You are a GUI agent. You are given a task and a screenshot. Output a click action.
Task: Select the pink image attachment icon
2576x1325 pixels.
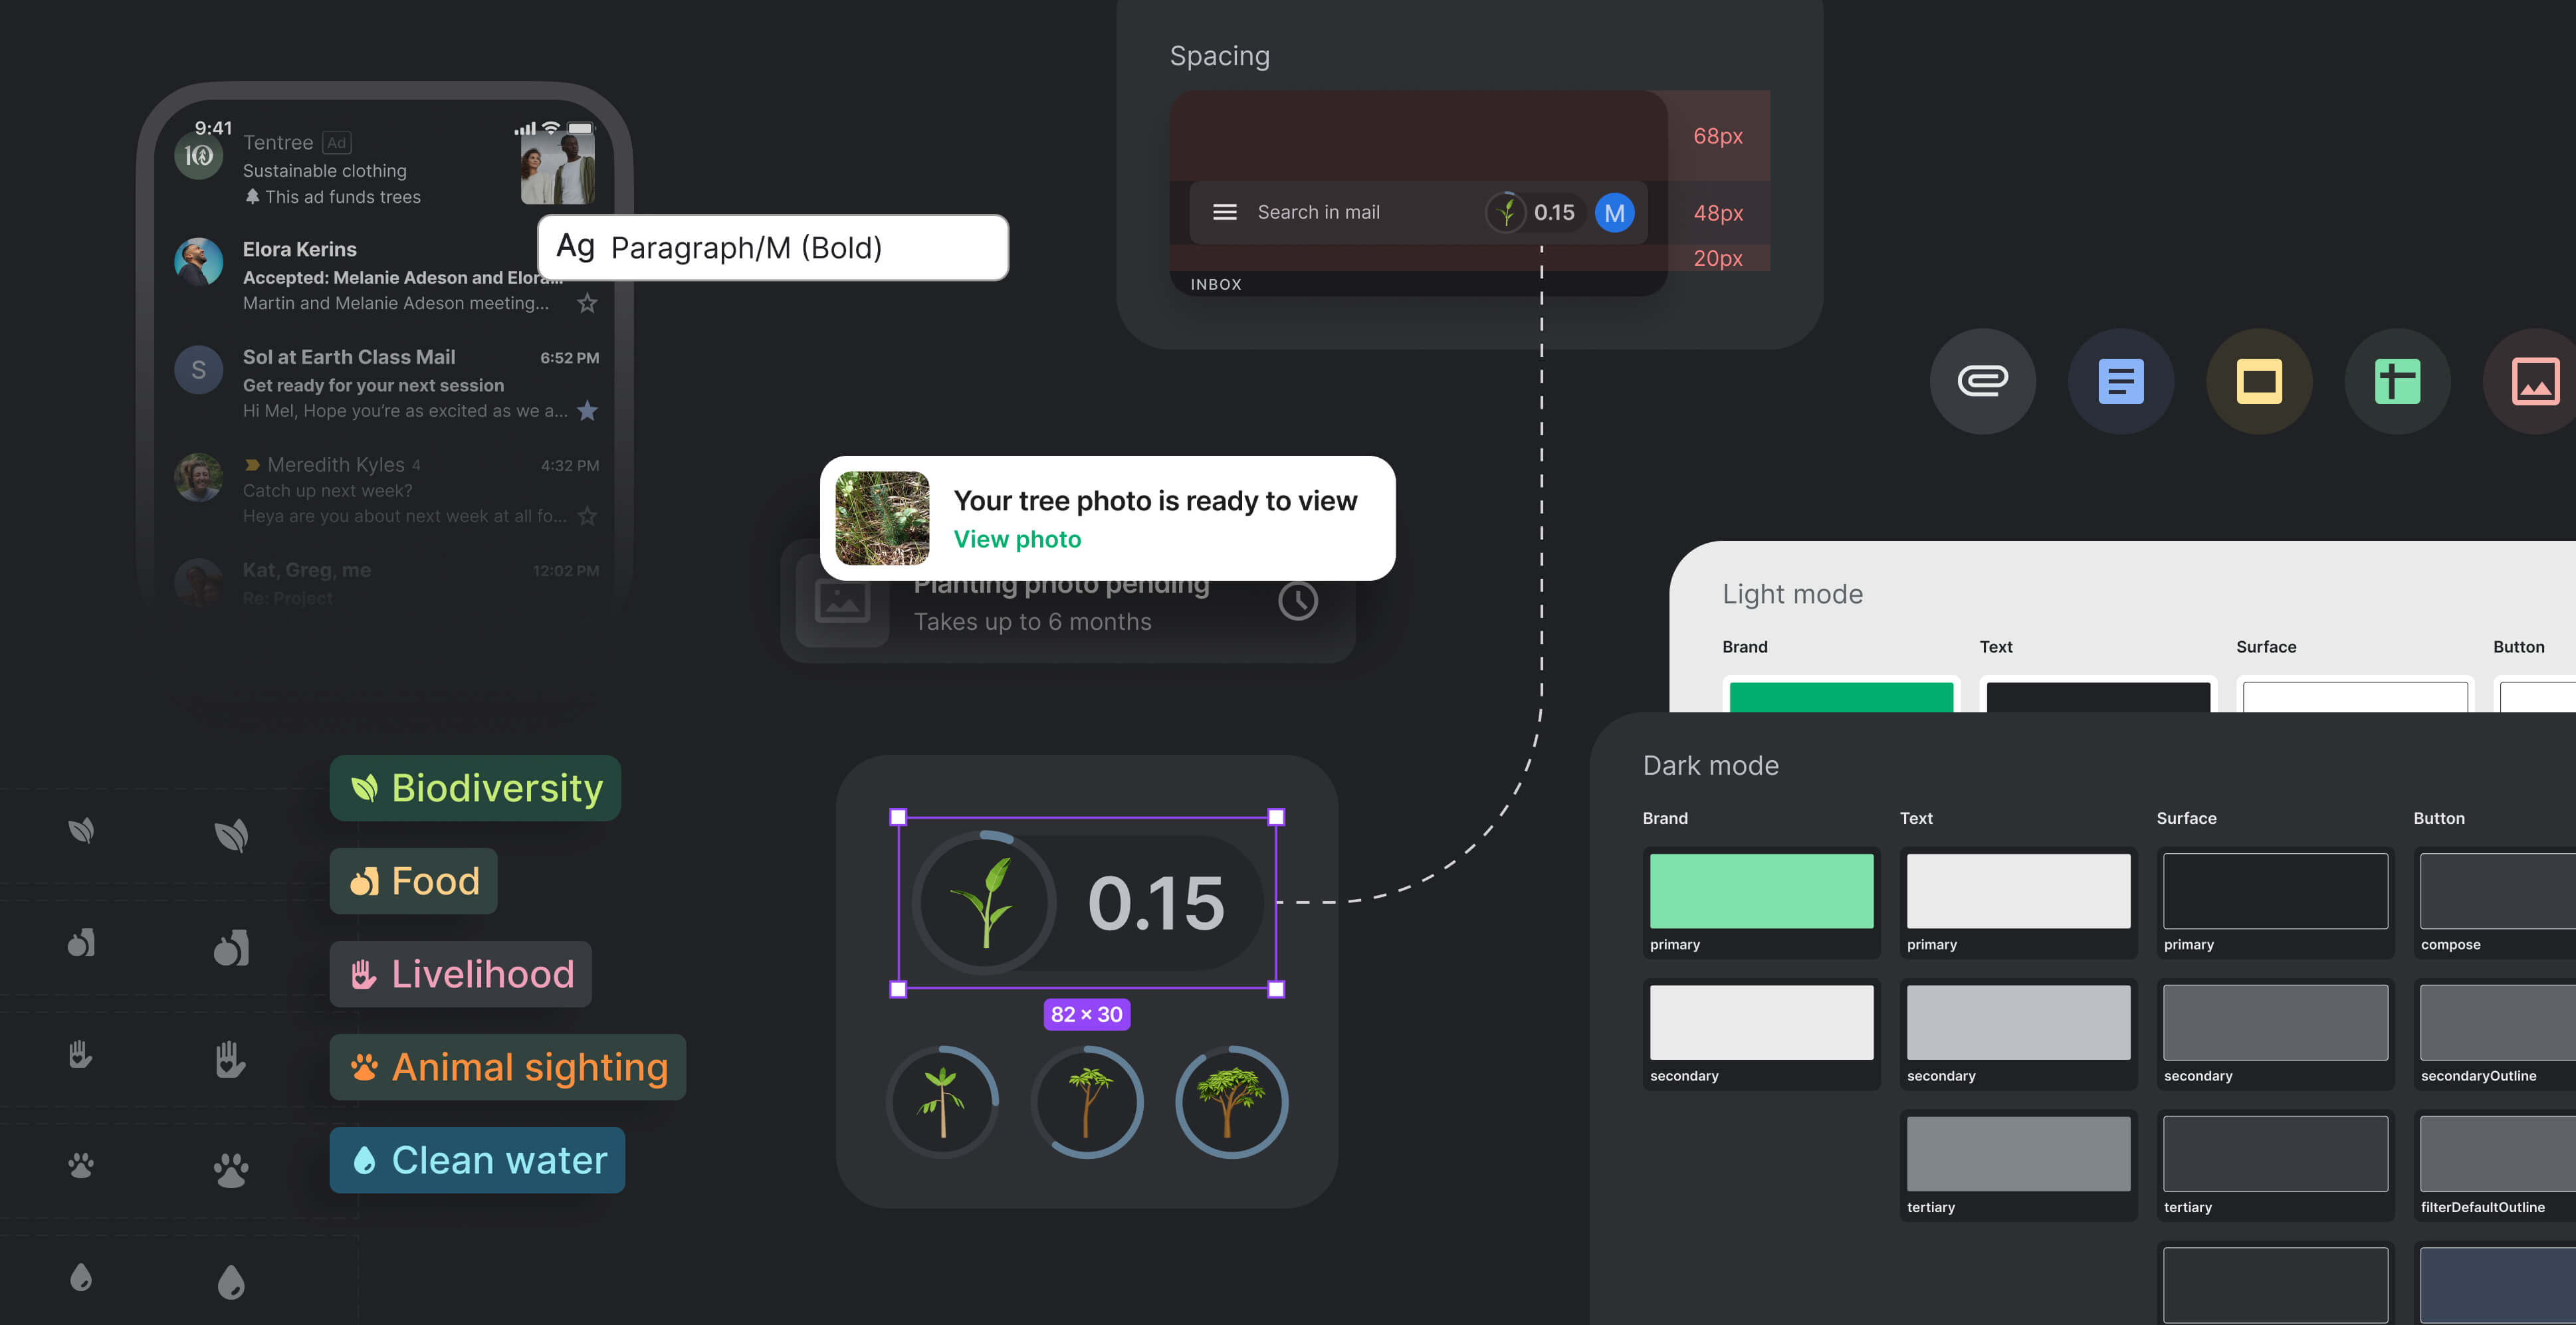(x=2534, y=380)
